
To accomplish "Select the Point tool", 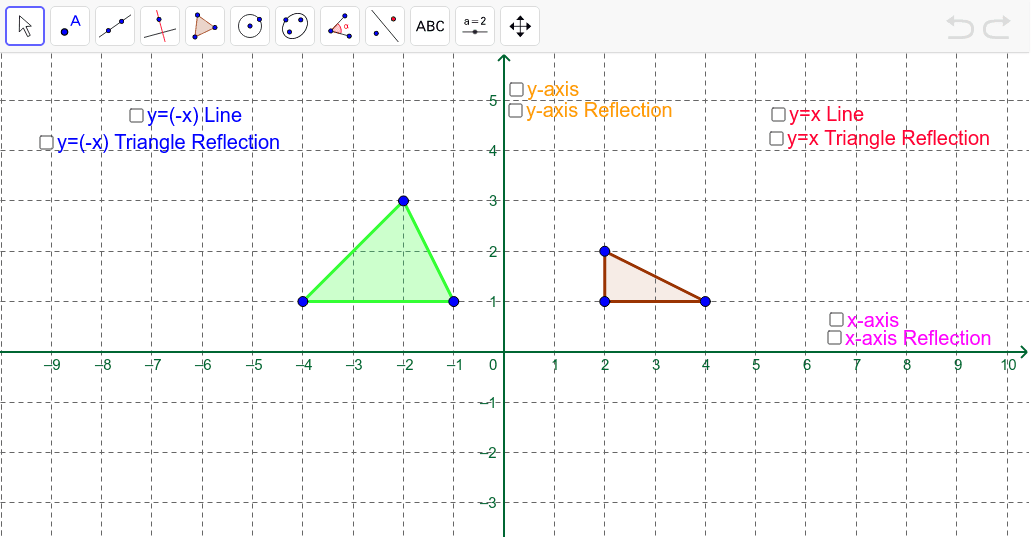I will click(70, 26).
